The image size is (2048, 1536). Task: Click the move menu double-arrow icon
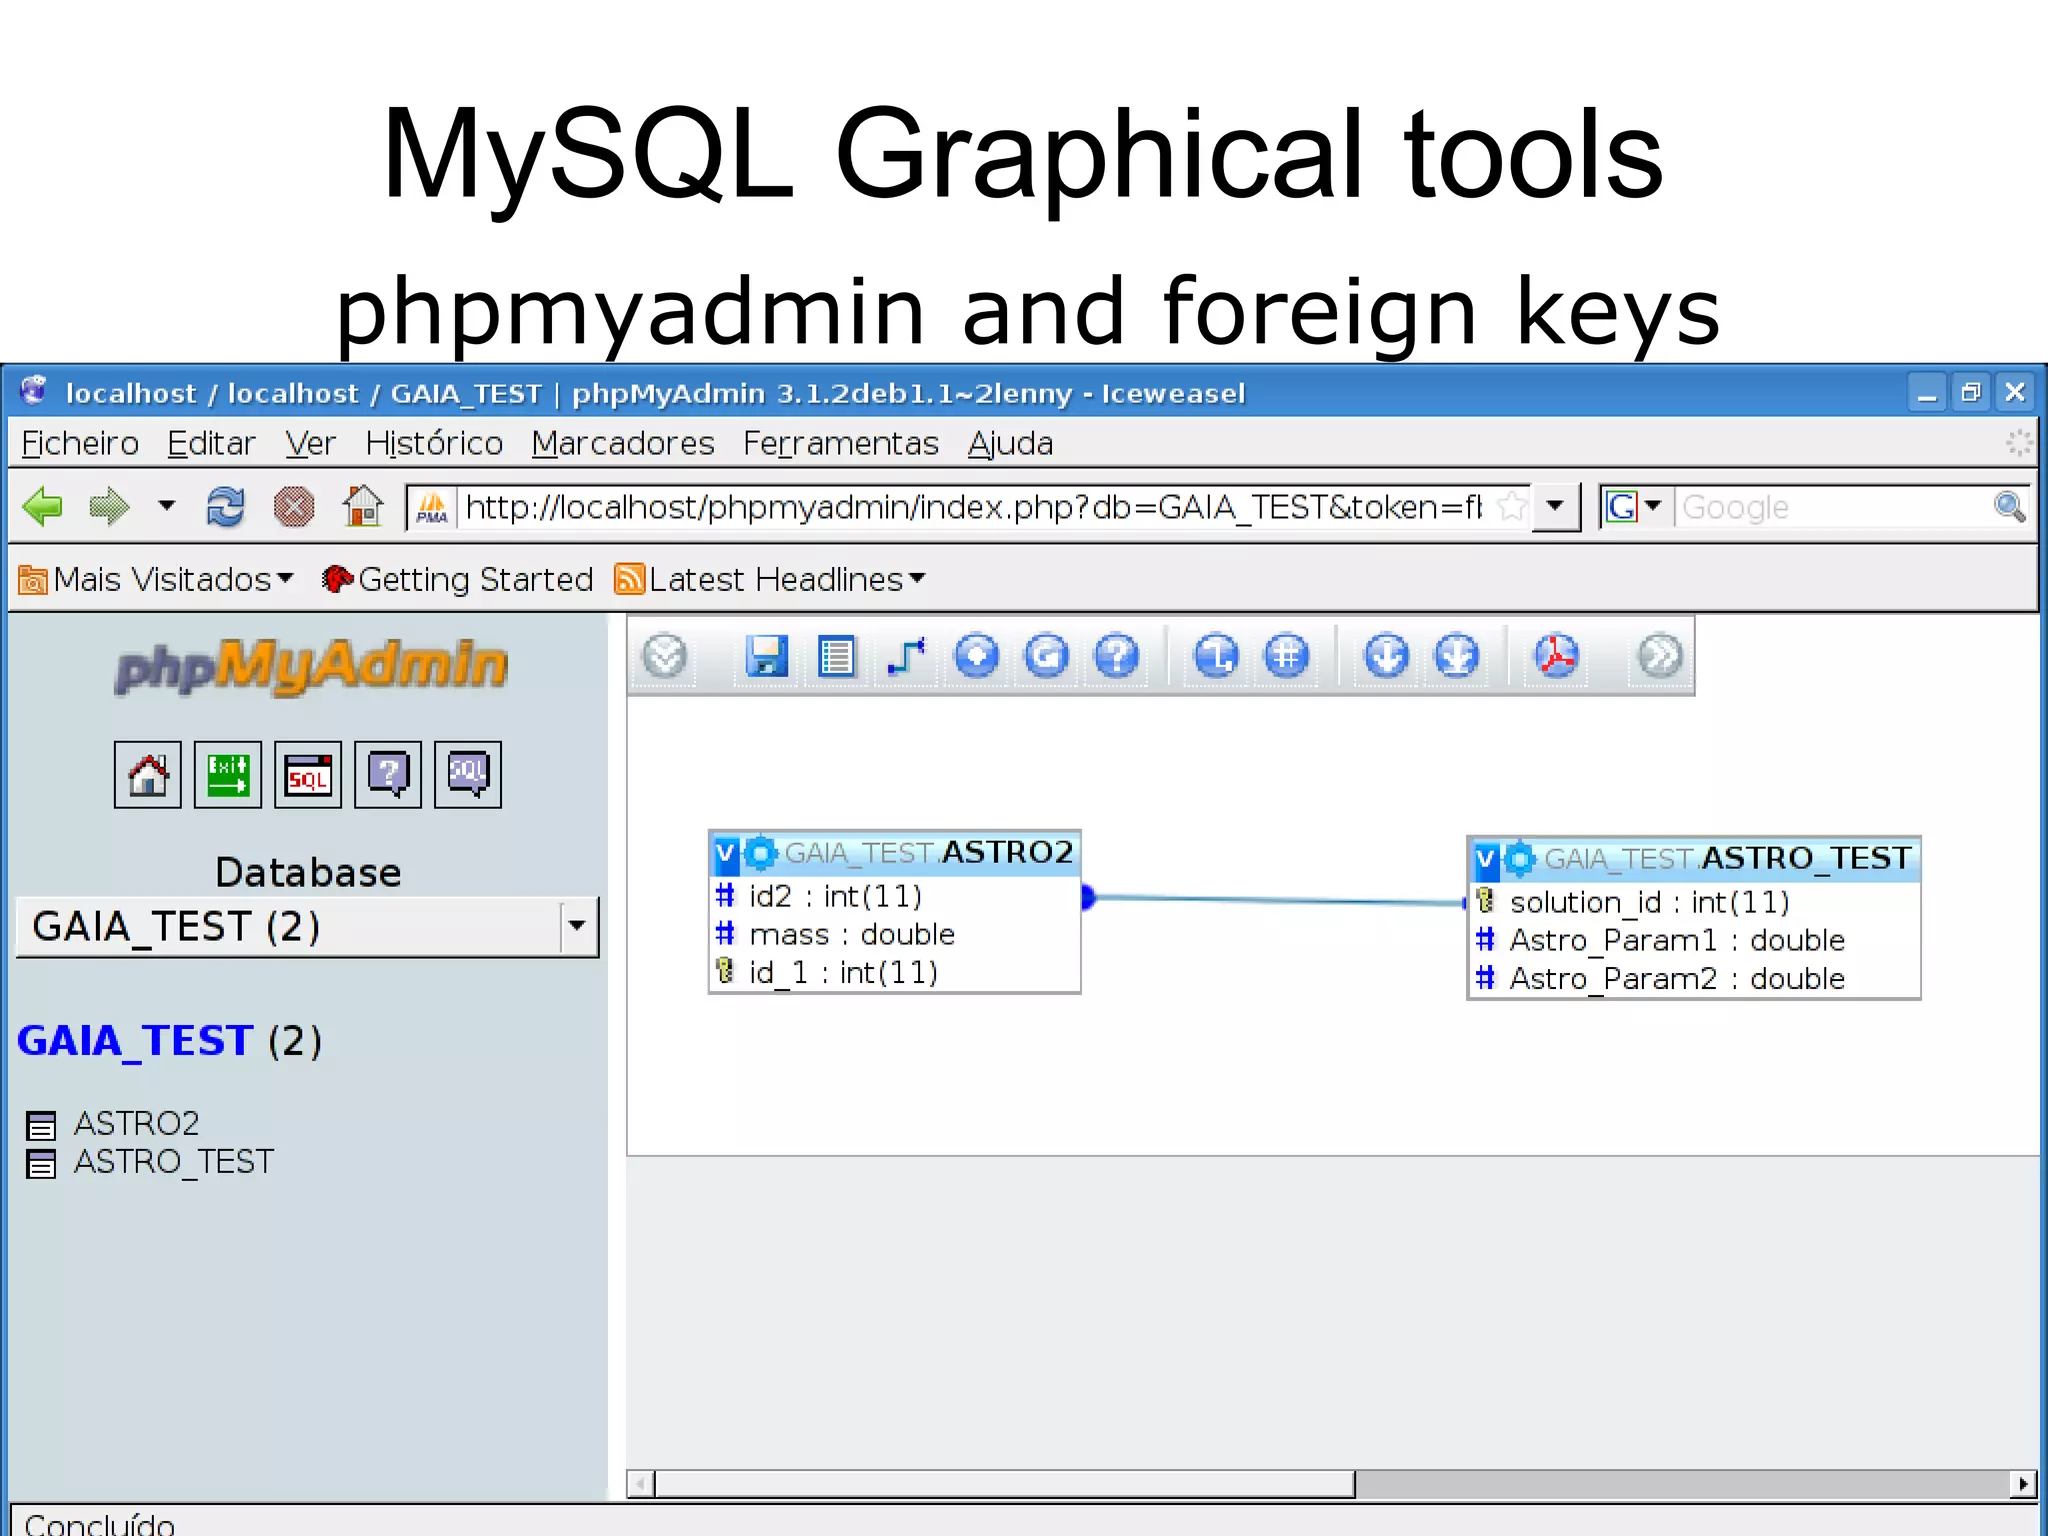point(1660,656)
